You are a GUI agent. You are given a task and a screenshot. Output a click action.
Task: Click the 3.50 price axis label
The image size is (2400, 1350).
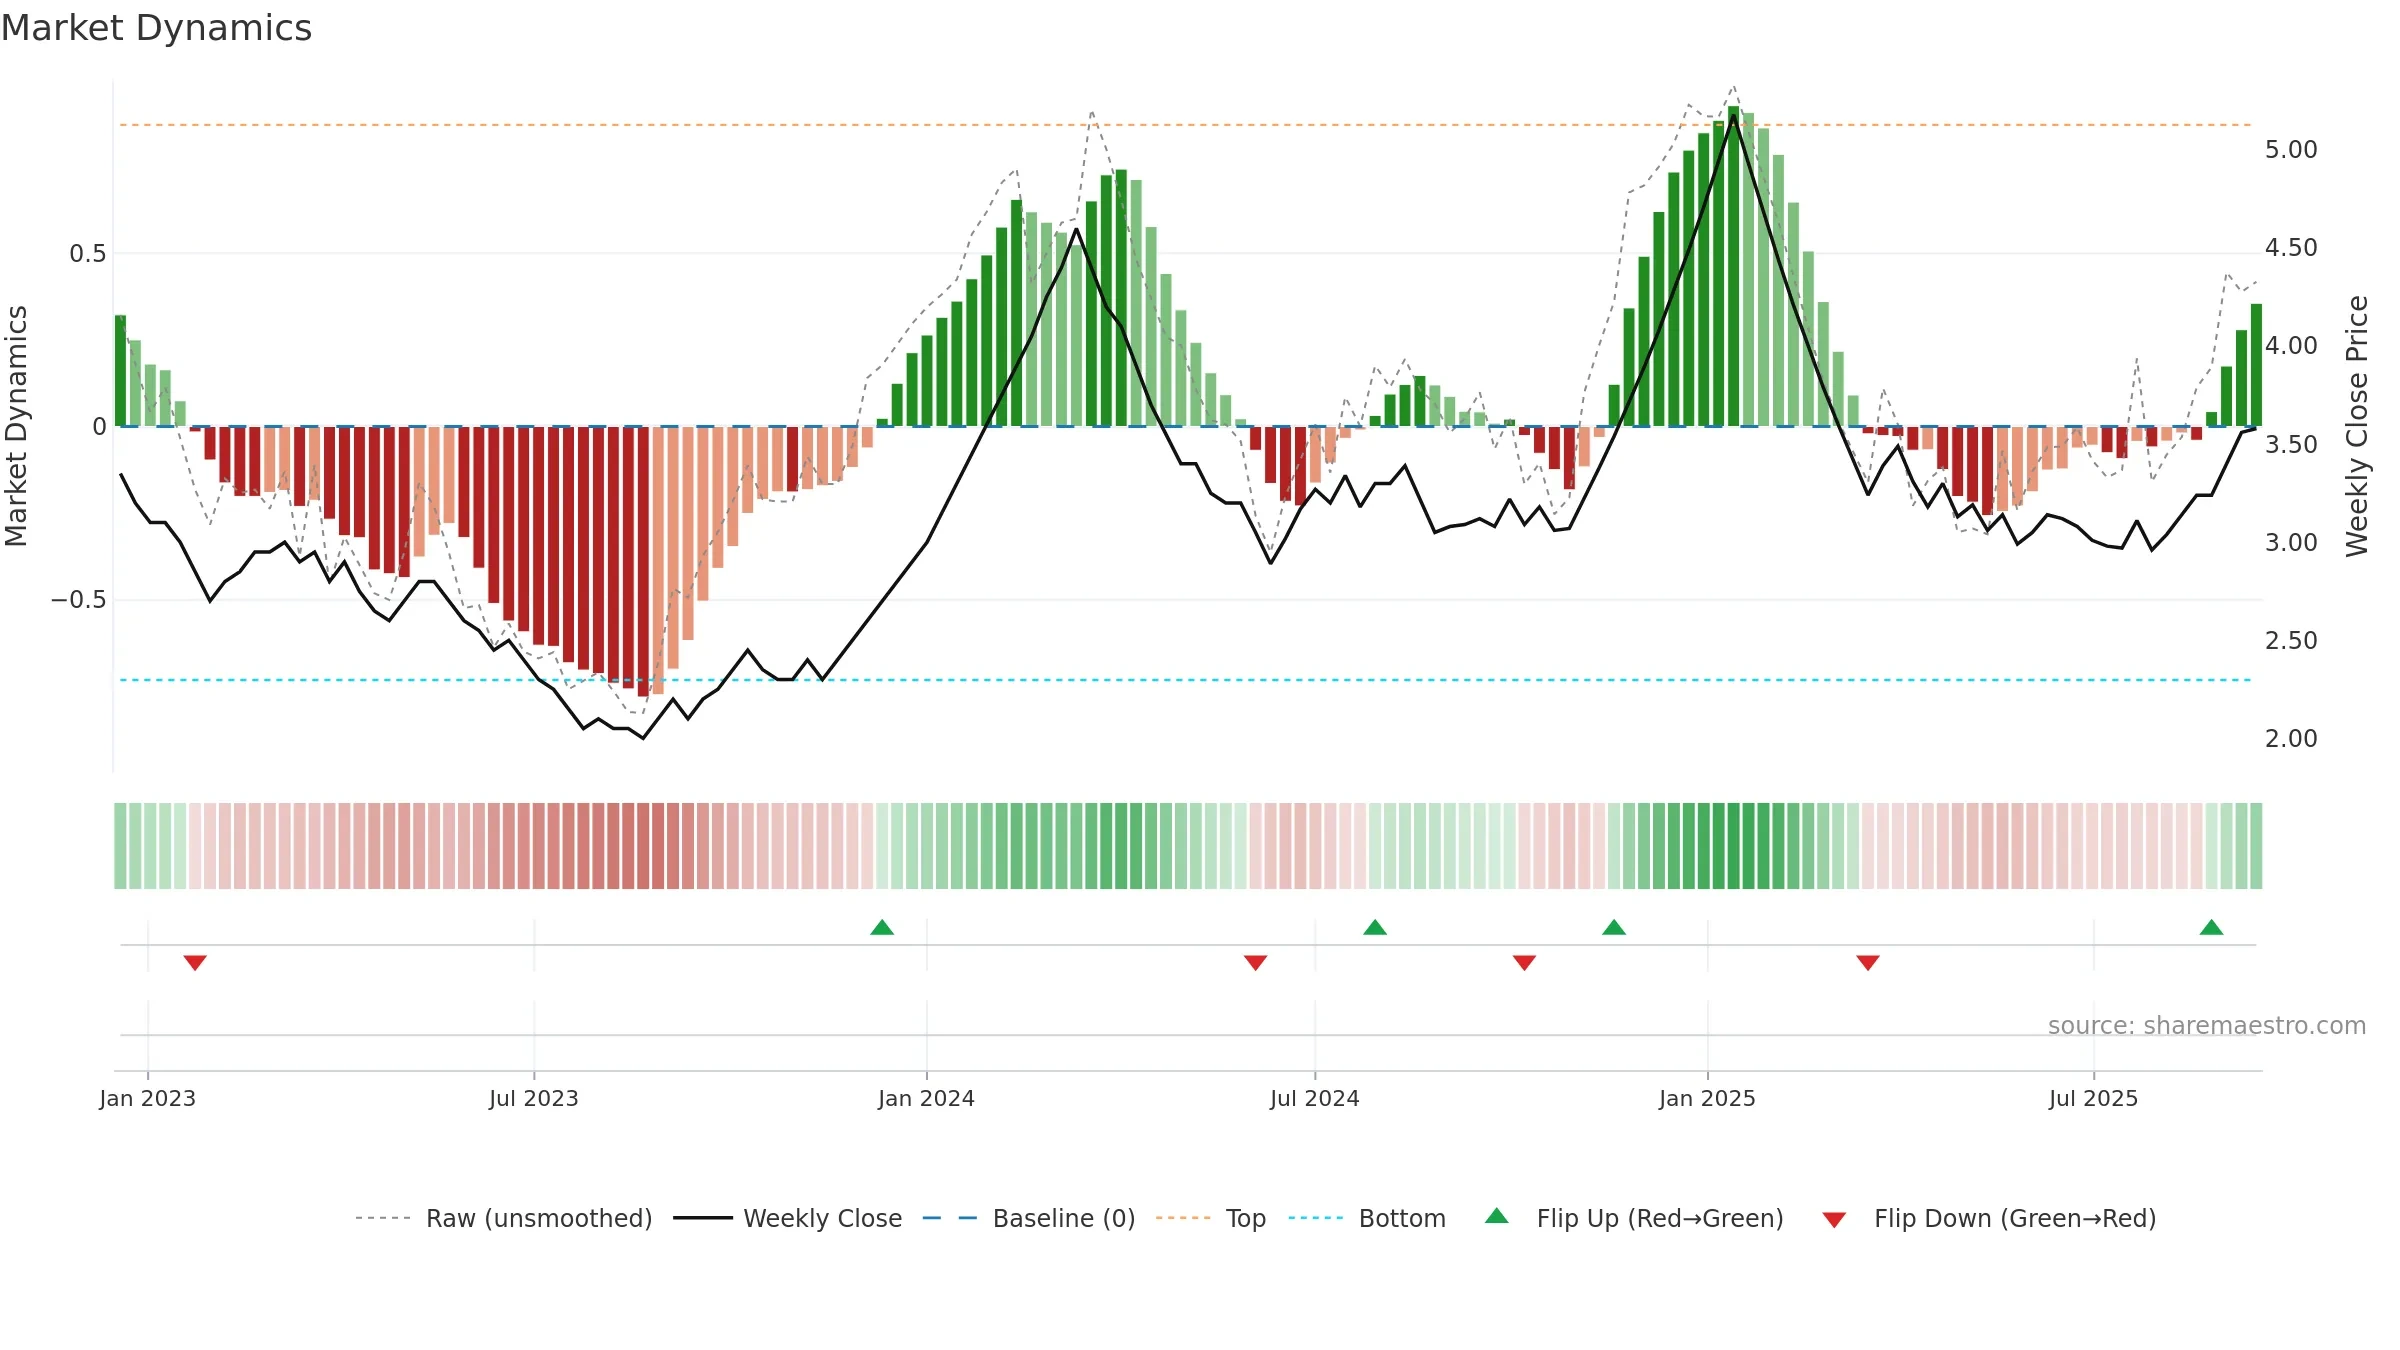click(2291, 444)
